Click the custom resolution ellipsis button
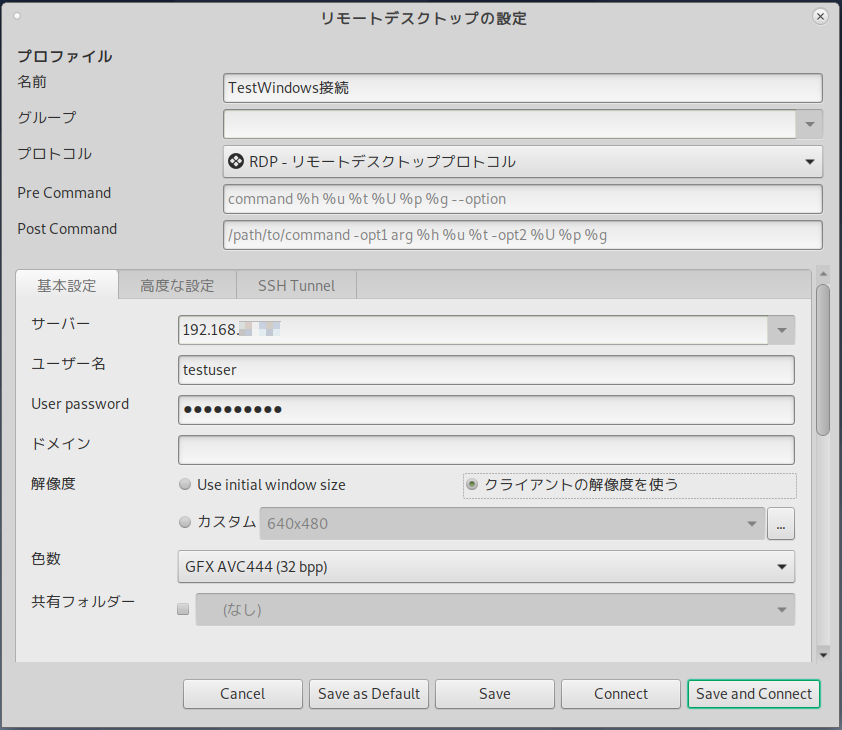Image resolution: width=842 pixels, height=730 pixels. [781, 524]
